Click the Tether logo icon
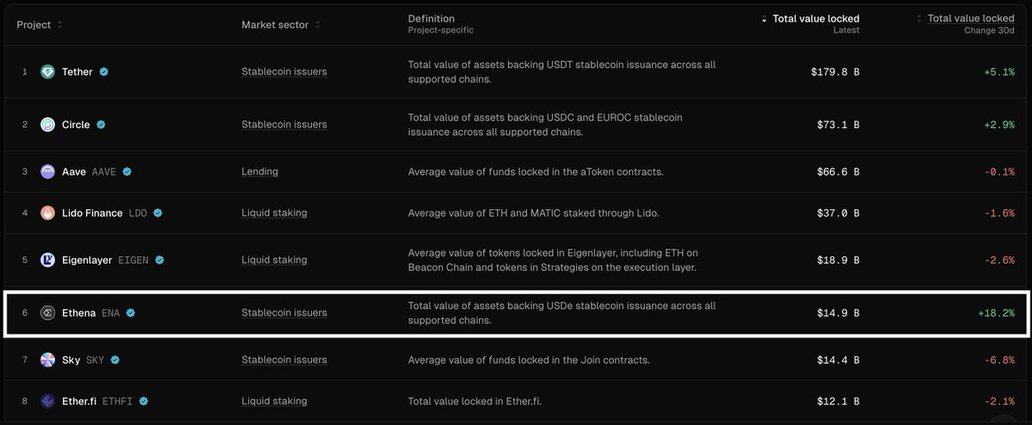Image resolution: width=1032 pixels, height=425 pixels. pyautogui.click(x=48, y=72)
